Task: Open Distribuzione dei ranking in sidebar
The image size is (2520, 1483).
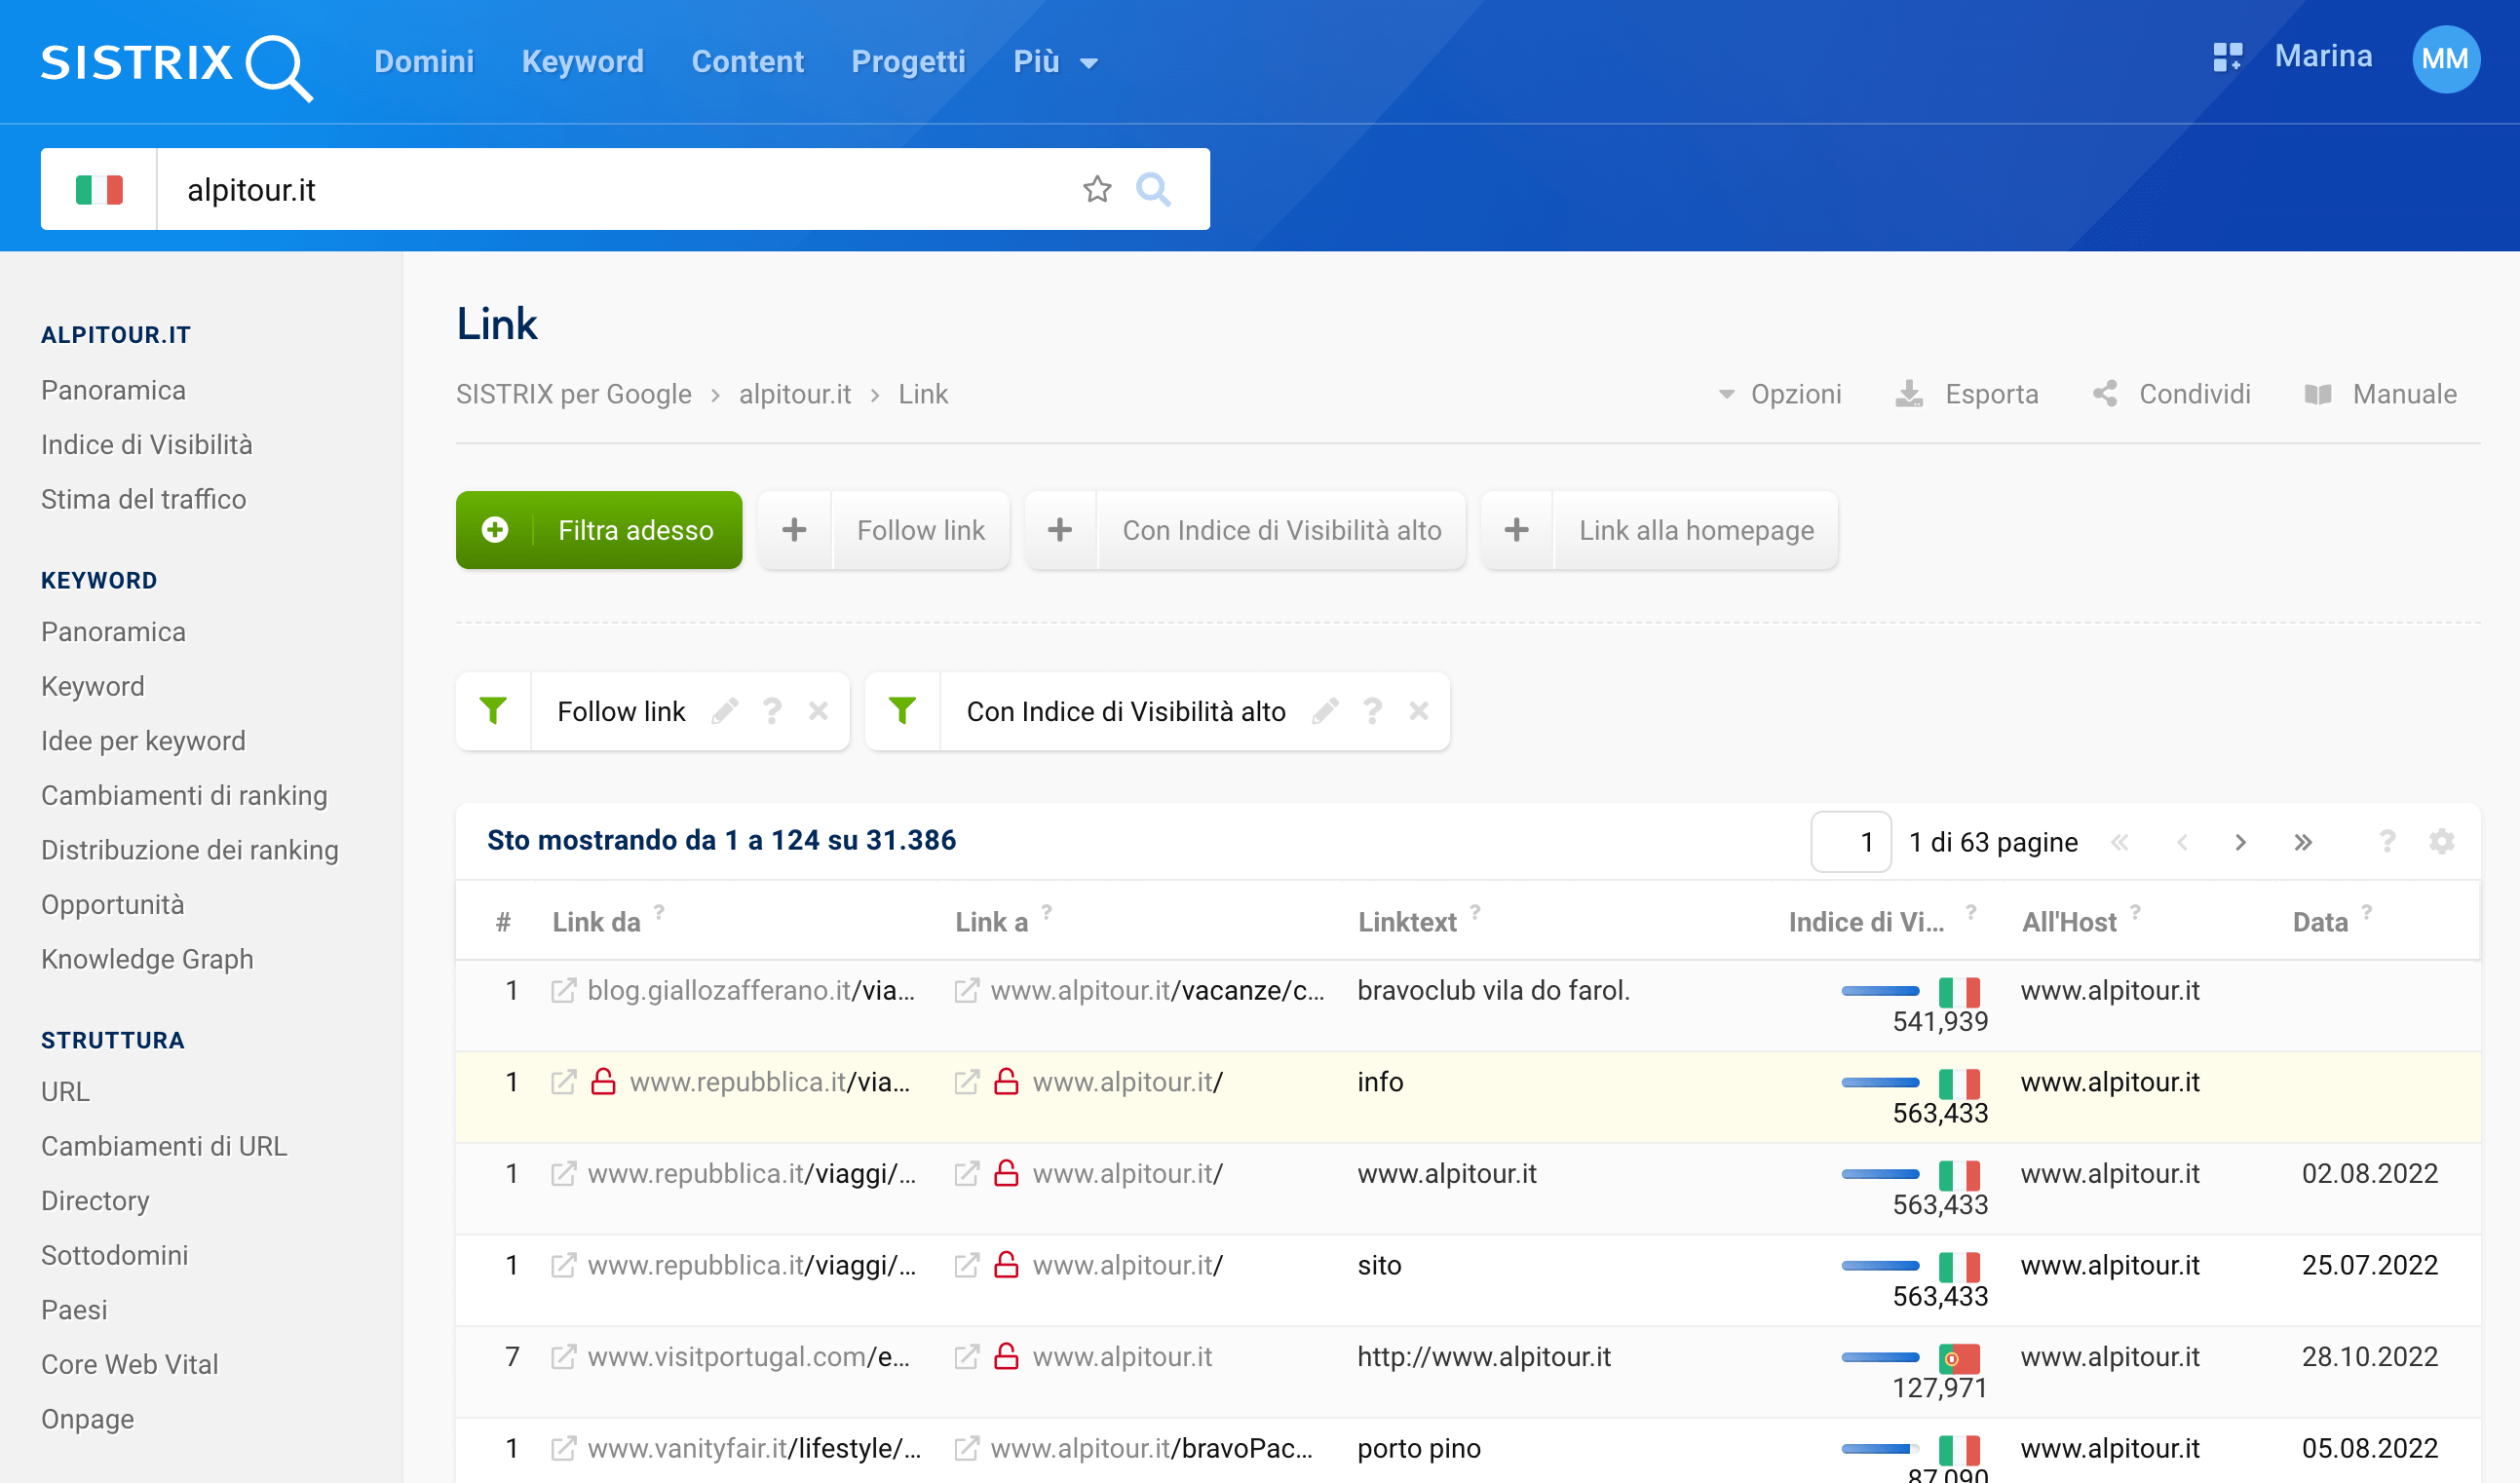Action: (190, 850)
